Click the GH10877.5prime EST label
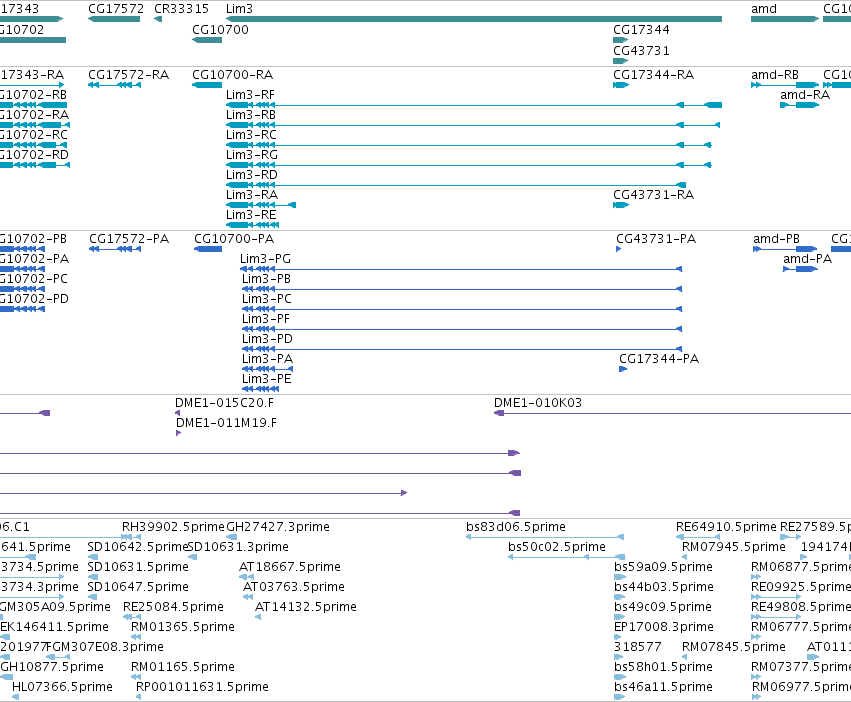Viewport: 851px width, 702px height. (52, 667)
